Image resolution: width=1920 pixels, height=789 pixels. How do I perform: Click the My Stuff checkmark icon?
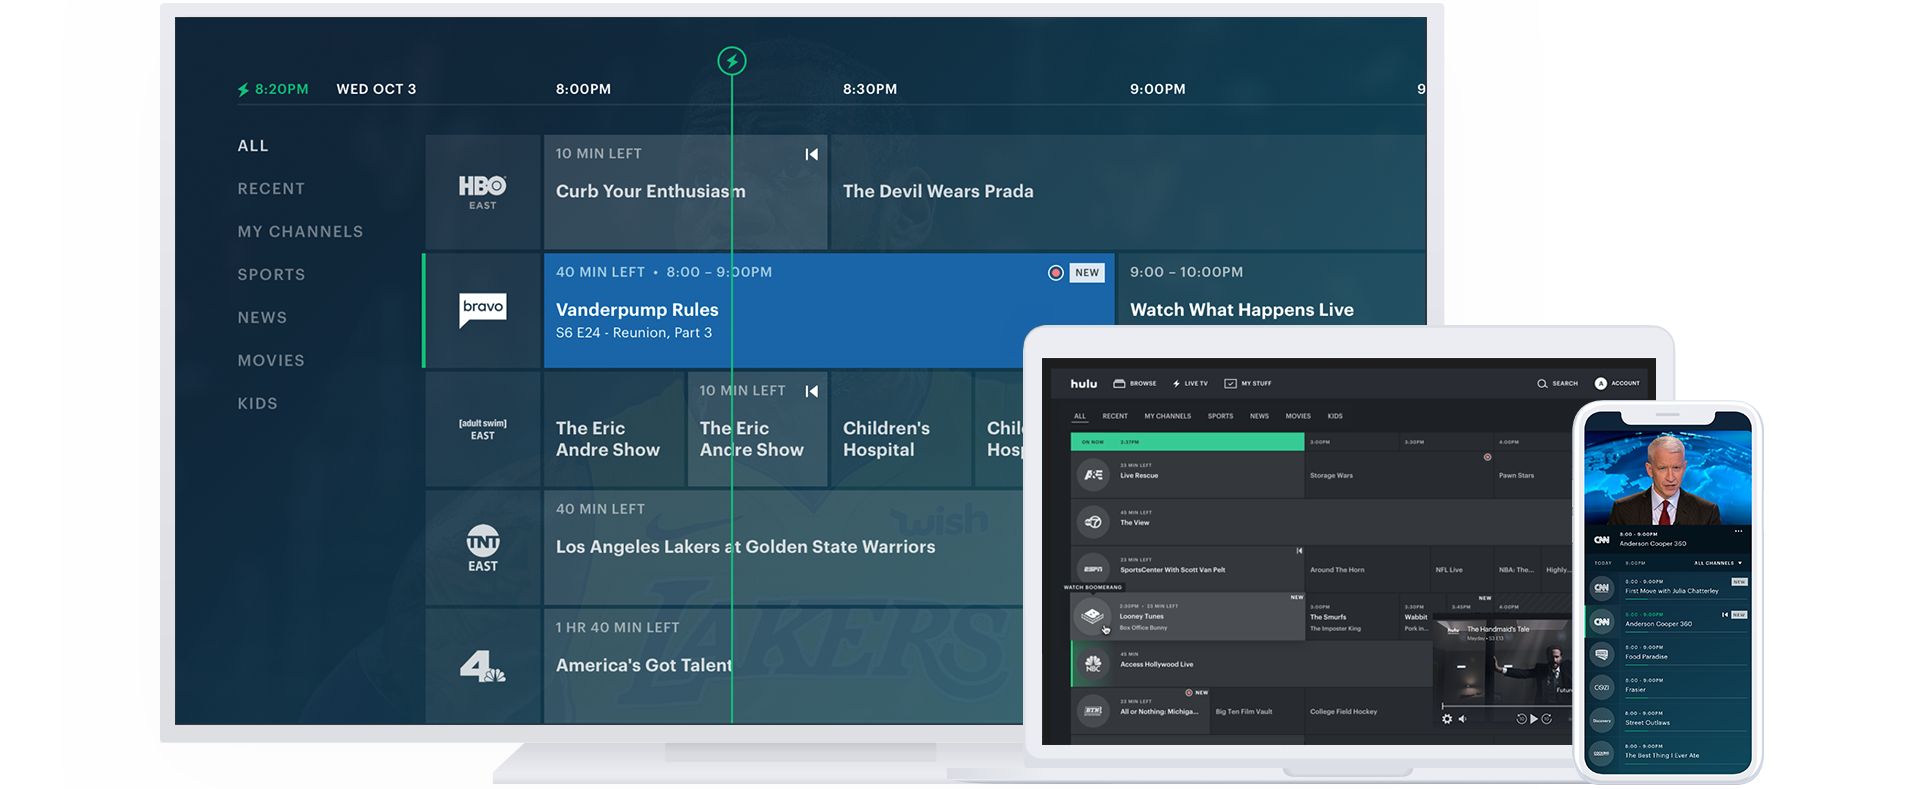click(1231, 383)
